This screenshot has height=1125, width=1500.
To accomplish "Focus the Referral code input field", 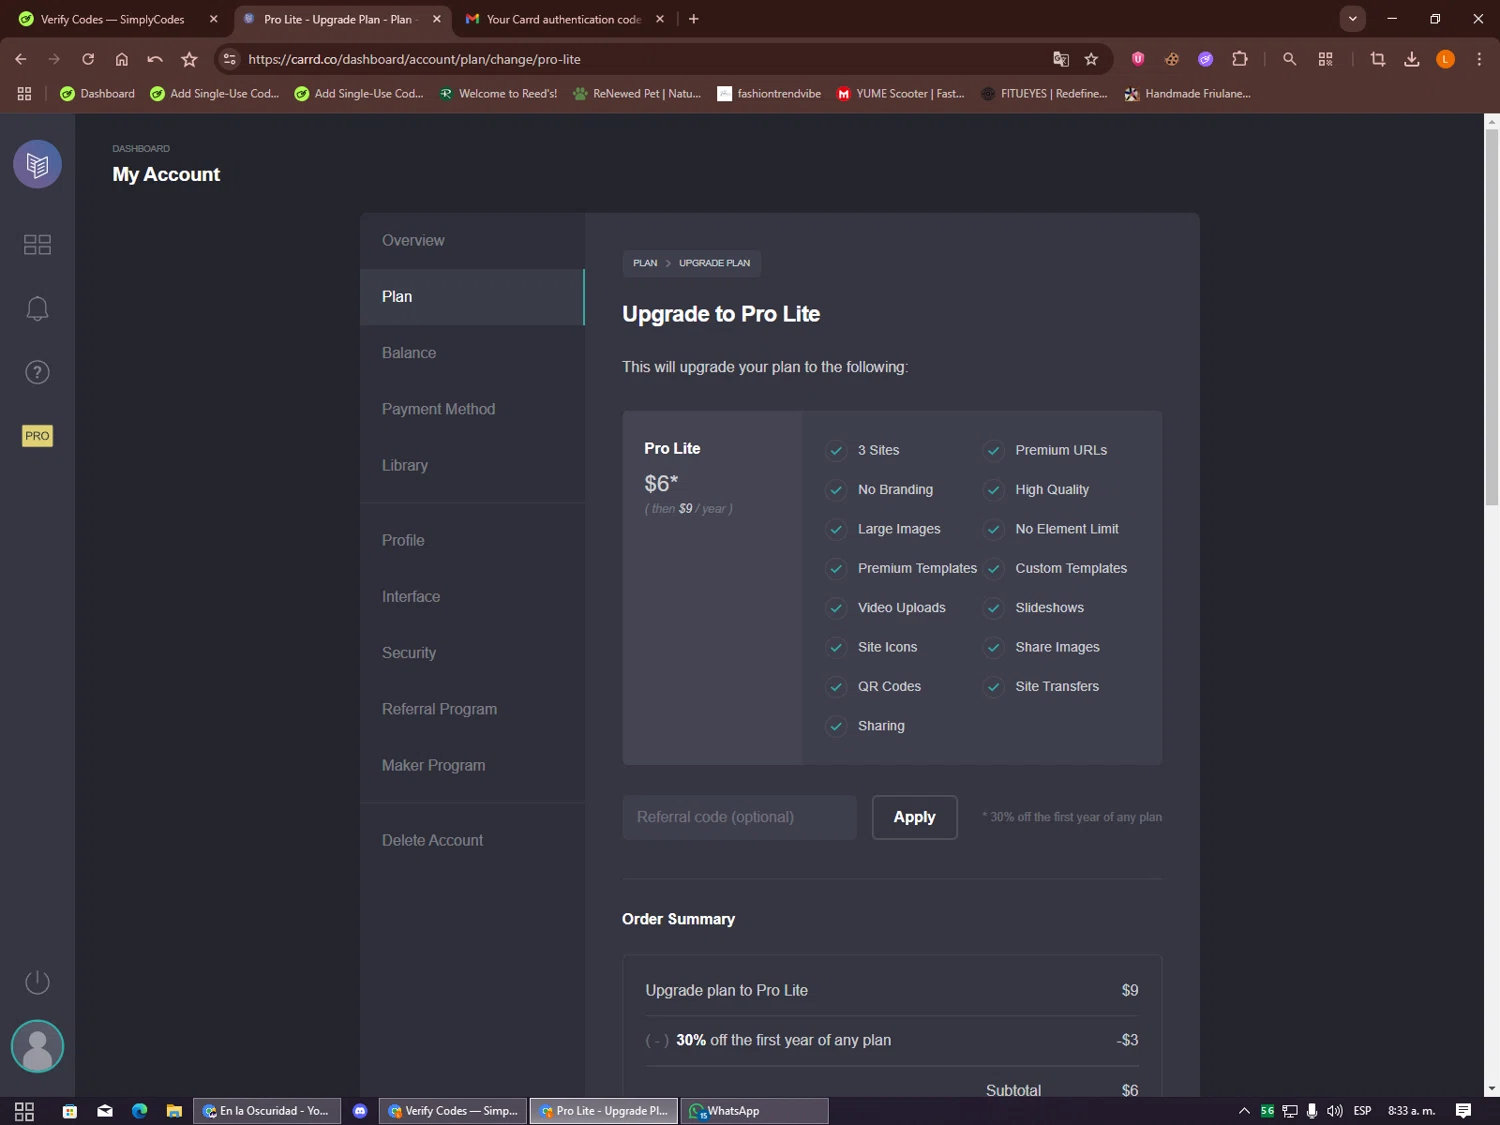I will [x=739, y=817].
